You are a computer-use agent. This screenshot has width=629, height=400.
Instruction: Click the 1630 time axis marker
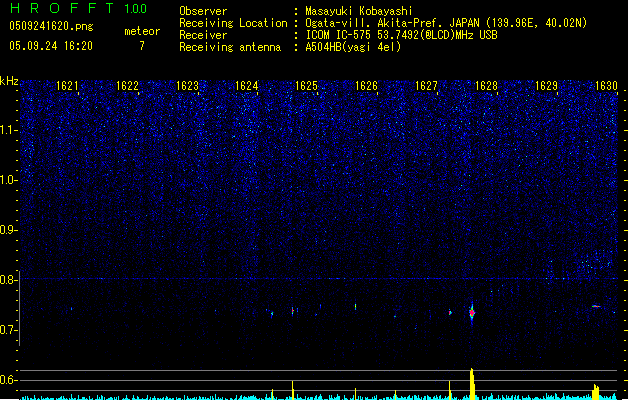click(606, 86)
